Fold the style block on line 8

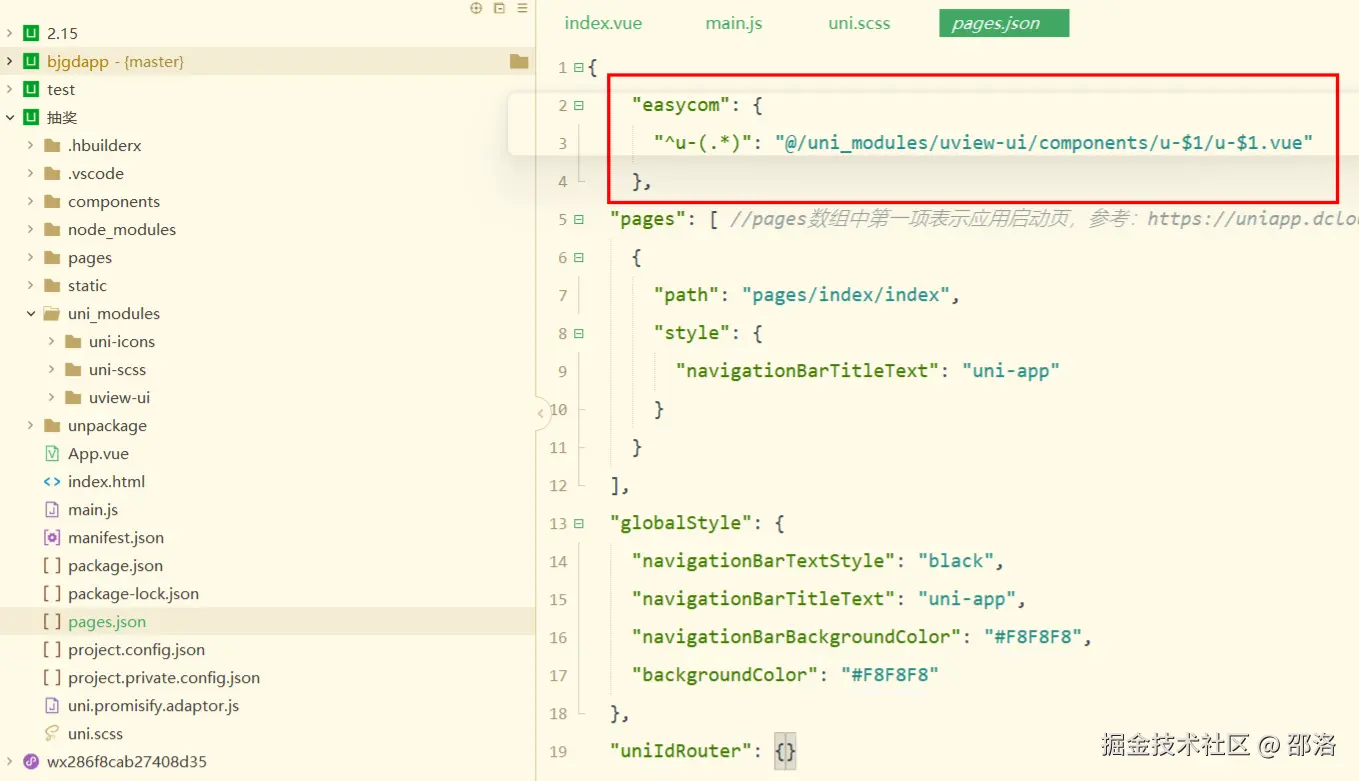pyautogui.click(x=579, y=334)
